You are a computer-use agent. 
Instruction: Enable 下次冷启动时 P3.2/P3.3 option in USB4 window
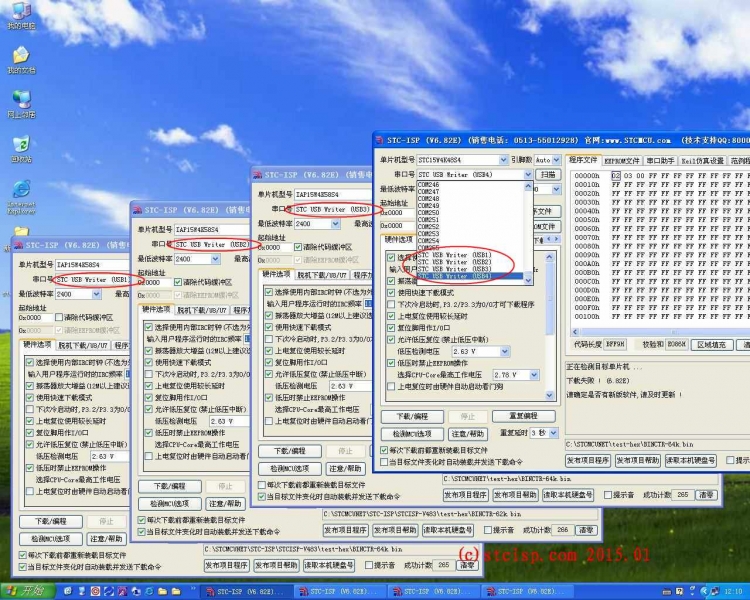[391, 304]
